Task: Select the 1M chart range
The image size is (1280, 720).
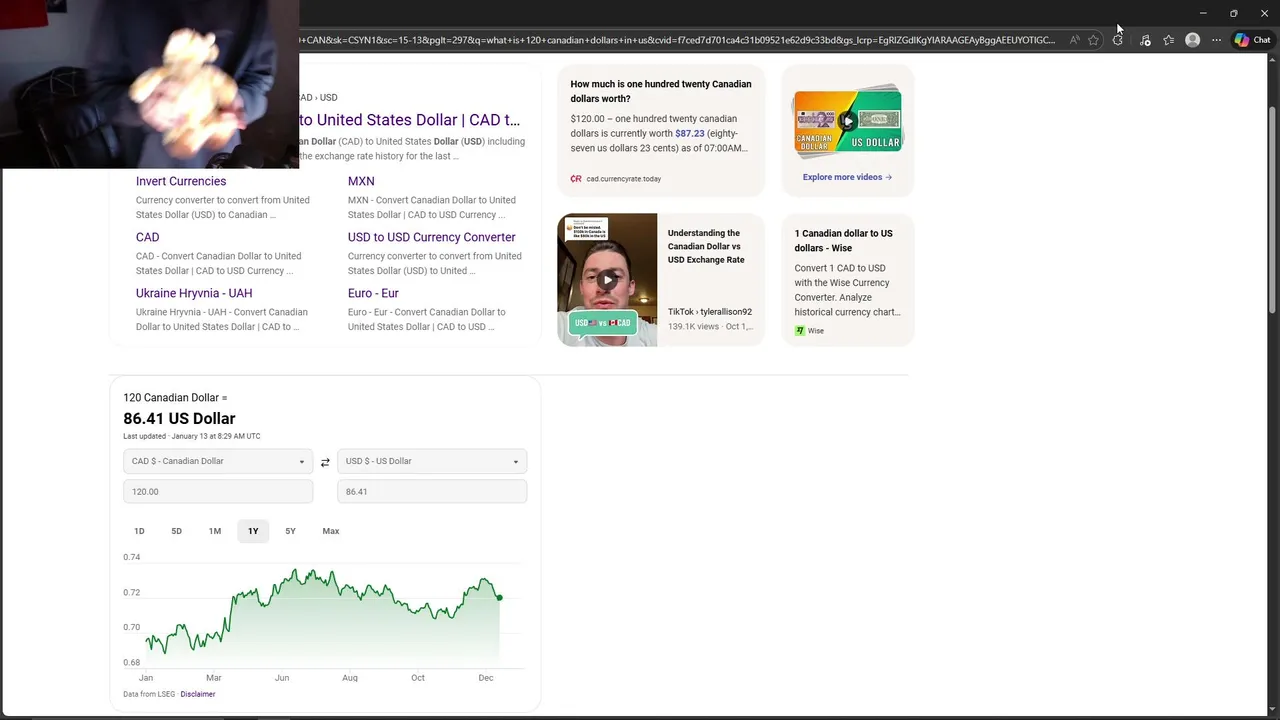Action: point(214,531)
